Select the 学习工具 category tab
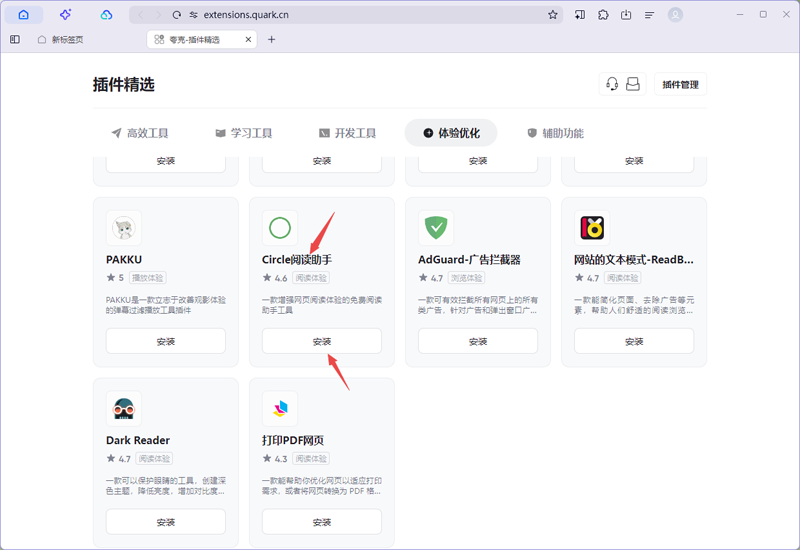 pyautogui.click(x=244, y=133)
